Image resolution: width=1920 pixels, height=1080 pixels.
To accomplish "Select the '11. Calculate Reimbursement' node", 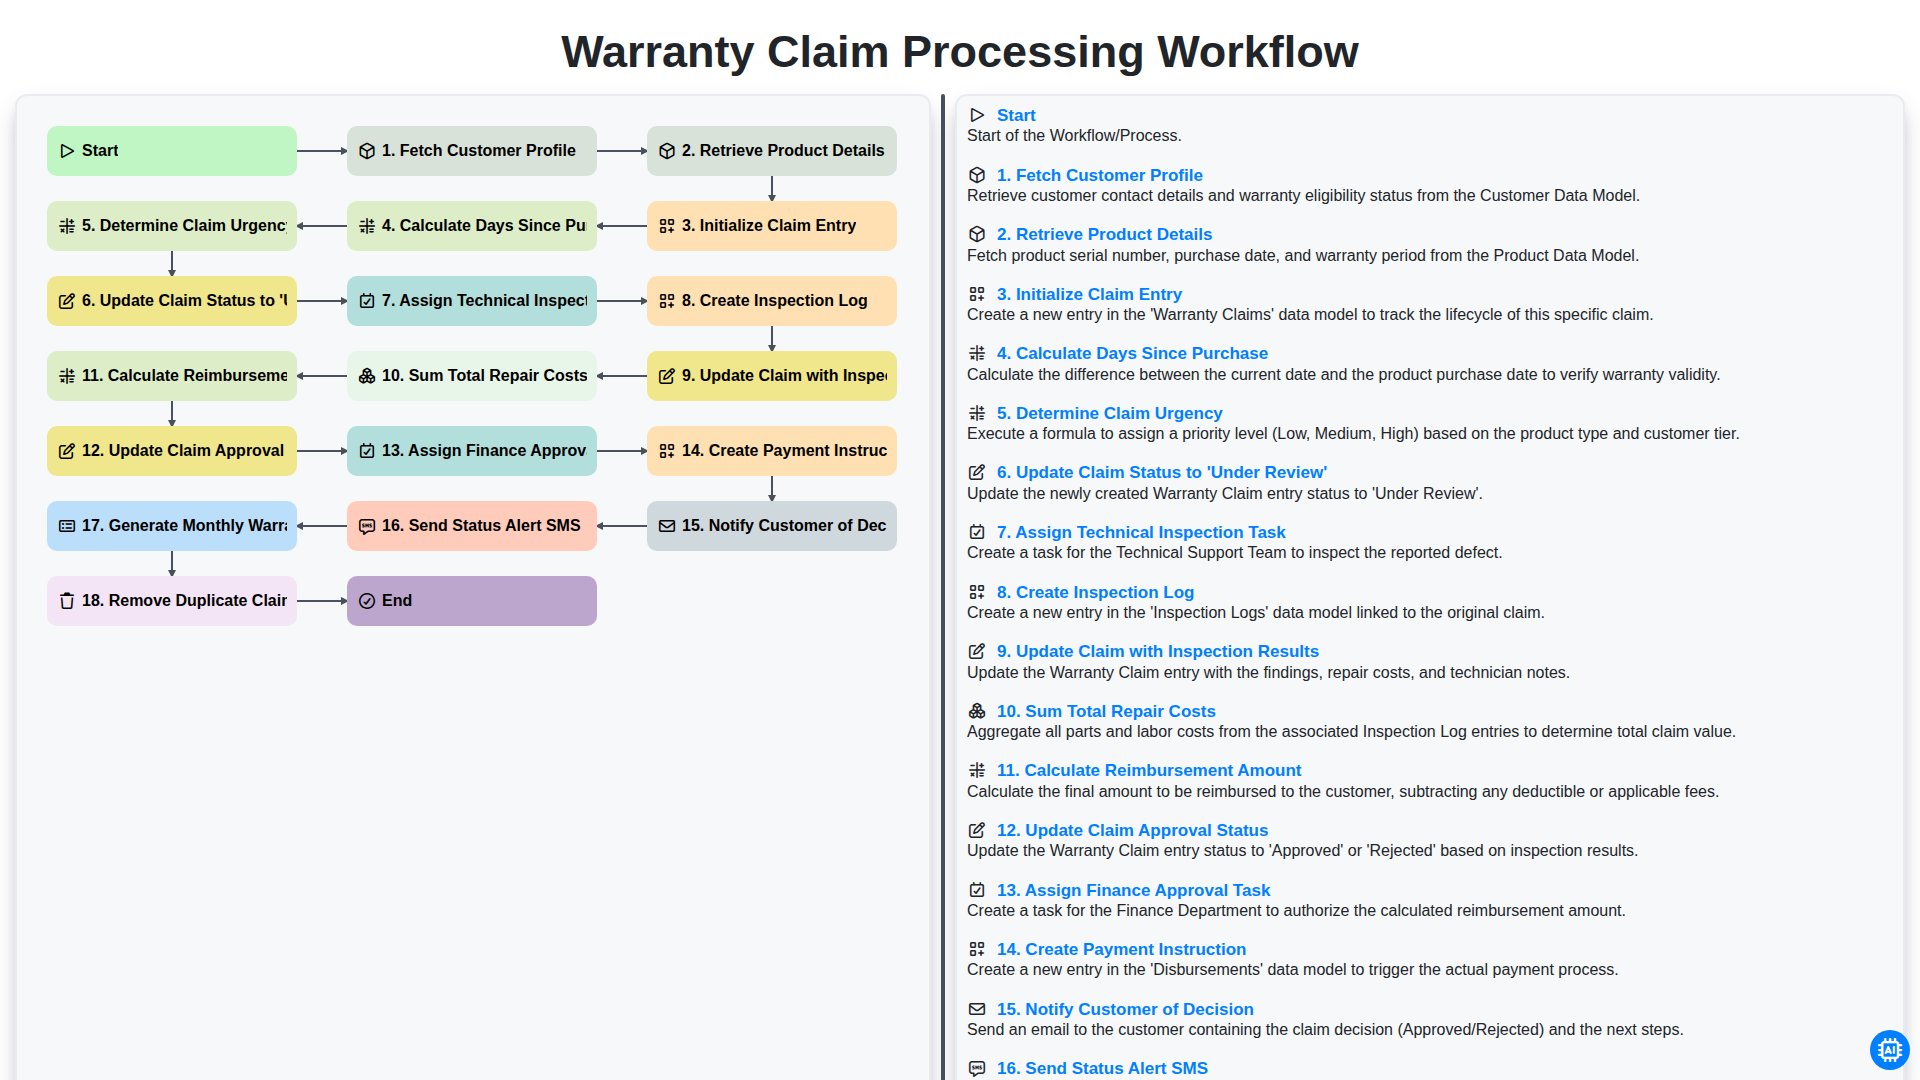I will [172, 376].
